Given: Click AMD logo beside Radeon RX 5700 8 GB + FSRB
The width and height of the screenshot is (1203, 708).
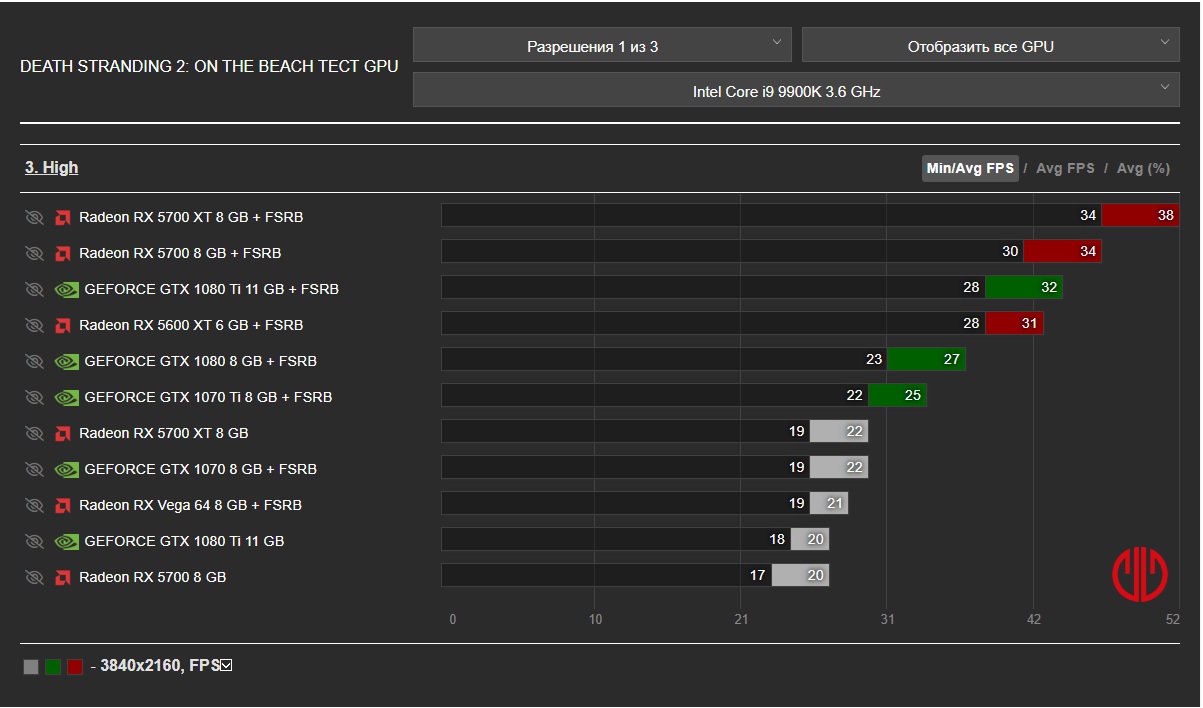Looking at the screenshot, I should pos(63,253).
